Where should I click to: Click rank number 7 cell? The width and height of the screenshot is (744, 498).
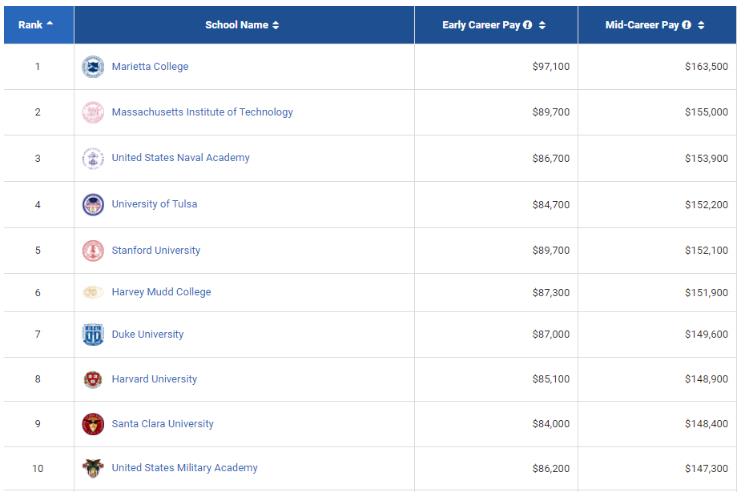coord(37,334)
